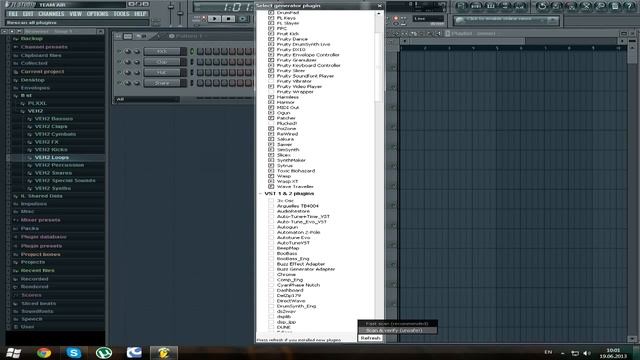
Task: Click the Windows Start button
Action: pyautogui.click(x=13, y=353)
